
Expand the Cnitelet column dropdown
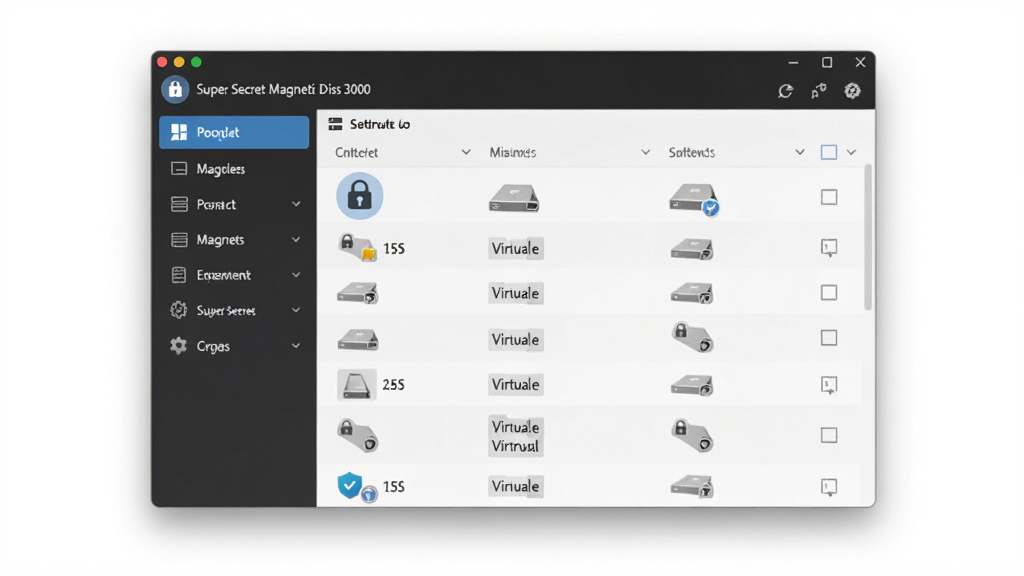(x=466, y=152)
